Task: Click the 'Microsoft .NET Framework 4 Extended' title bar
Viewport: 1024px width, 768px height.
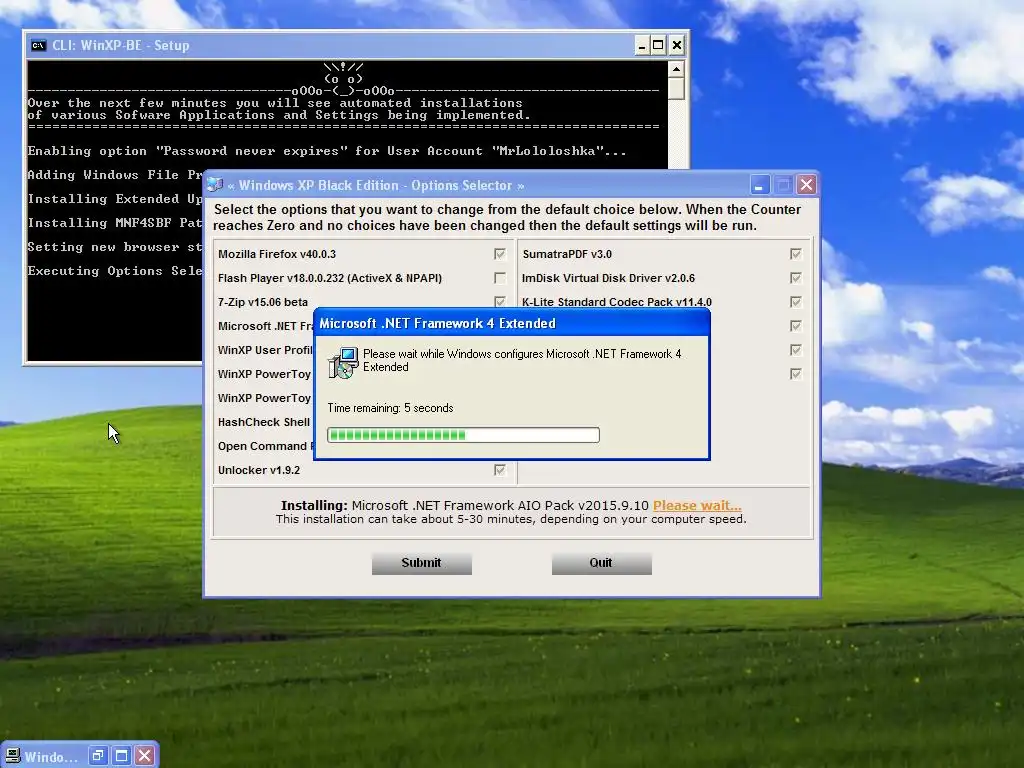Action: (512, 323)
